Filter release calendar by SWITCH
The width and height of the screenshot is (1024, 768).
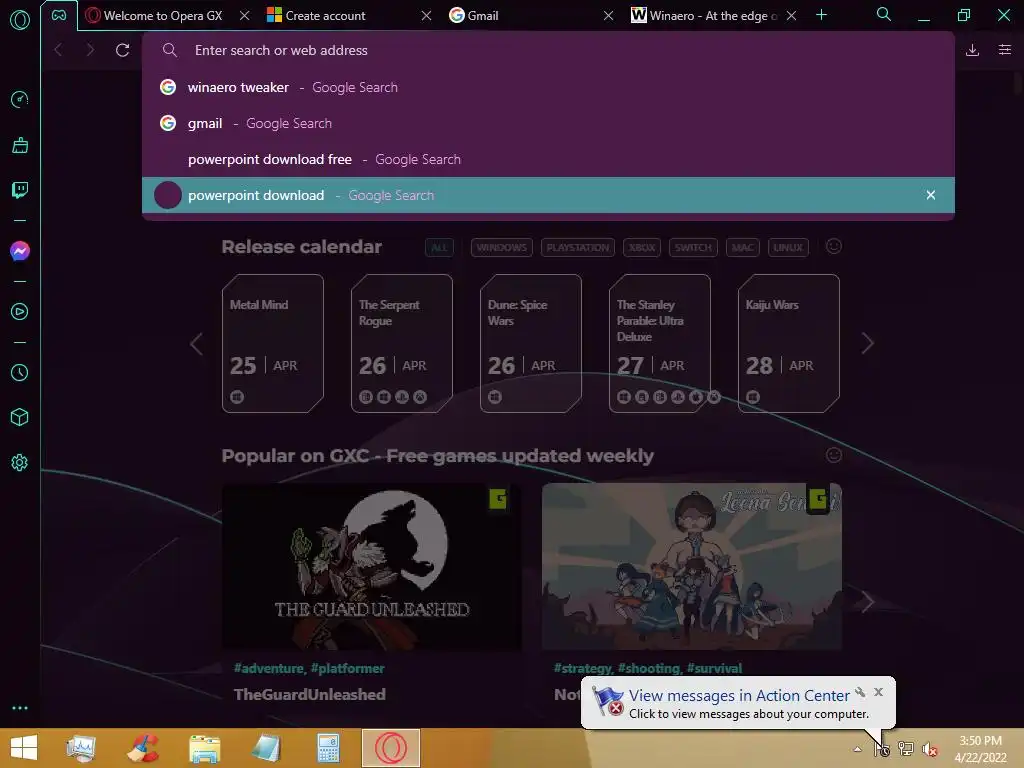coord(693,248)
